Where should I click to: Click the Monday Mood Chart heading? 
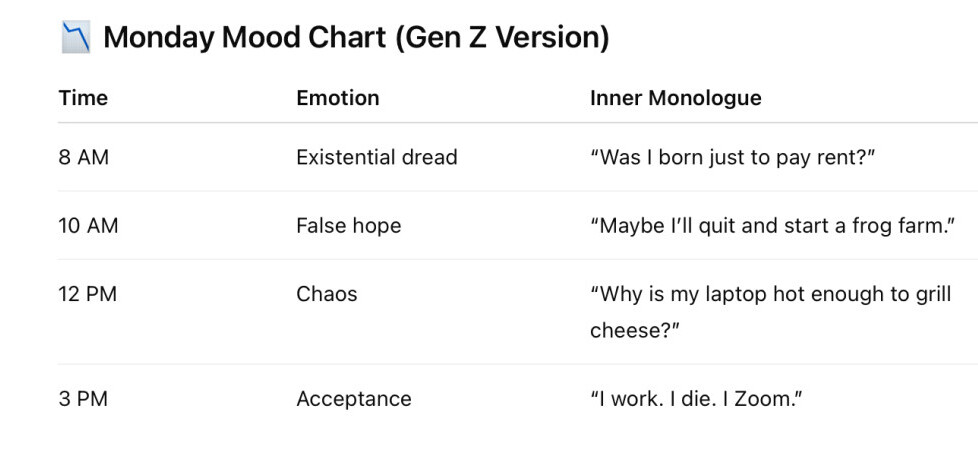tap(355, 38)
